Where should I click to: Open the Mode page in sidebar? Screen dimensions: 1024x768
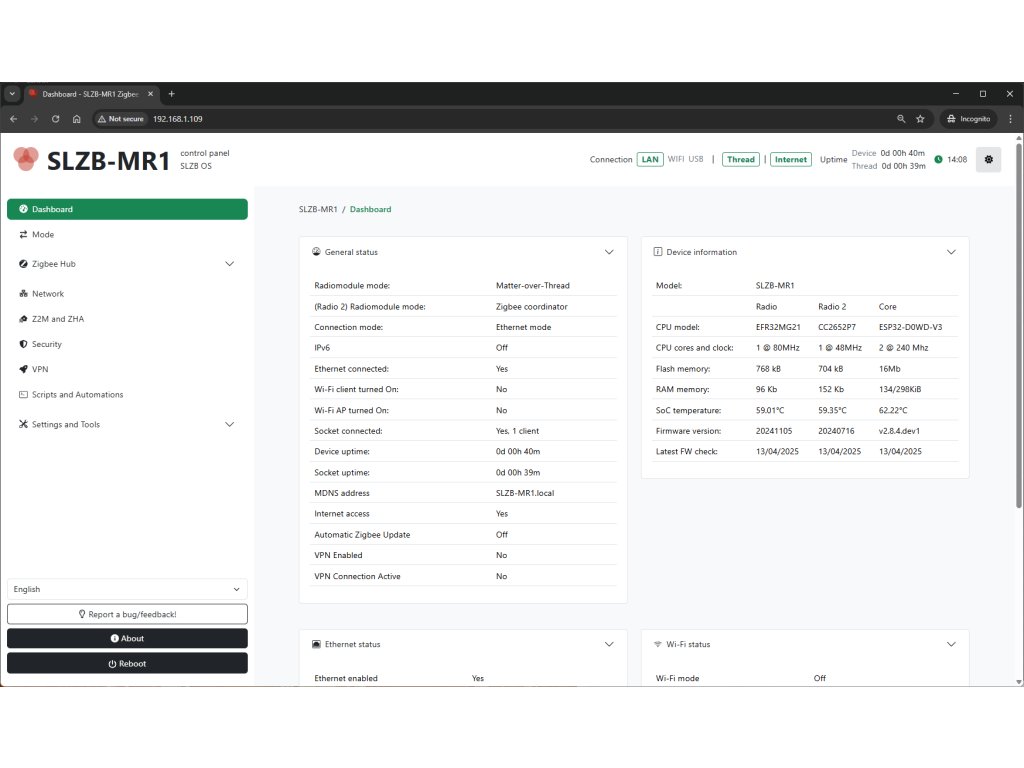43,234
